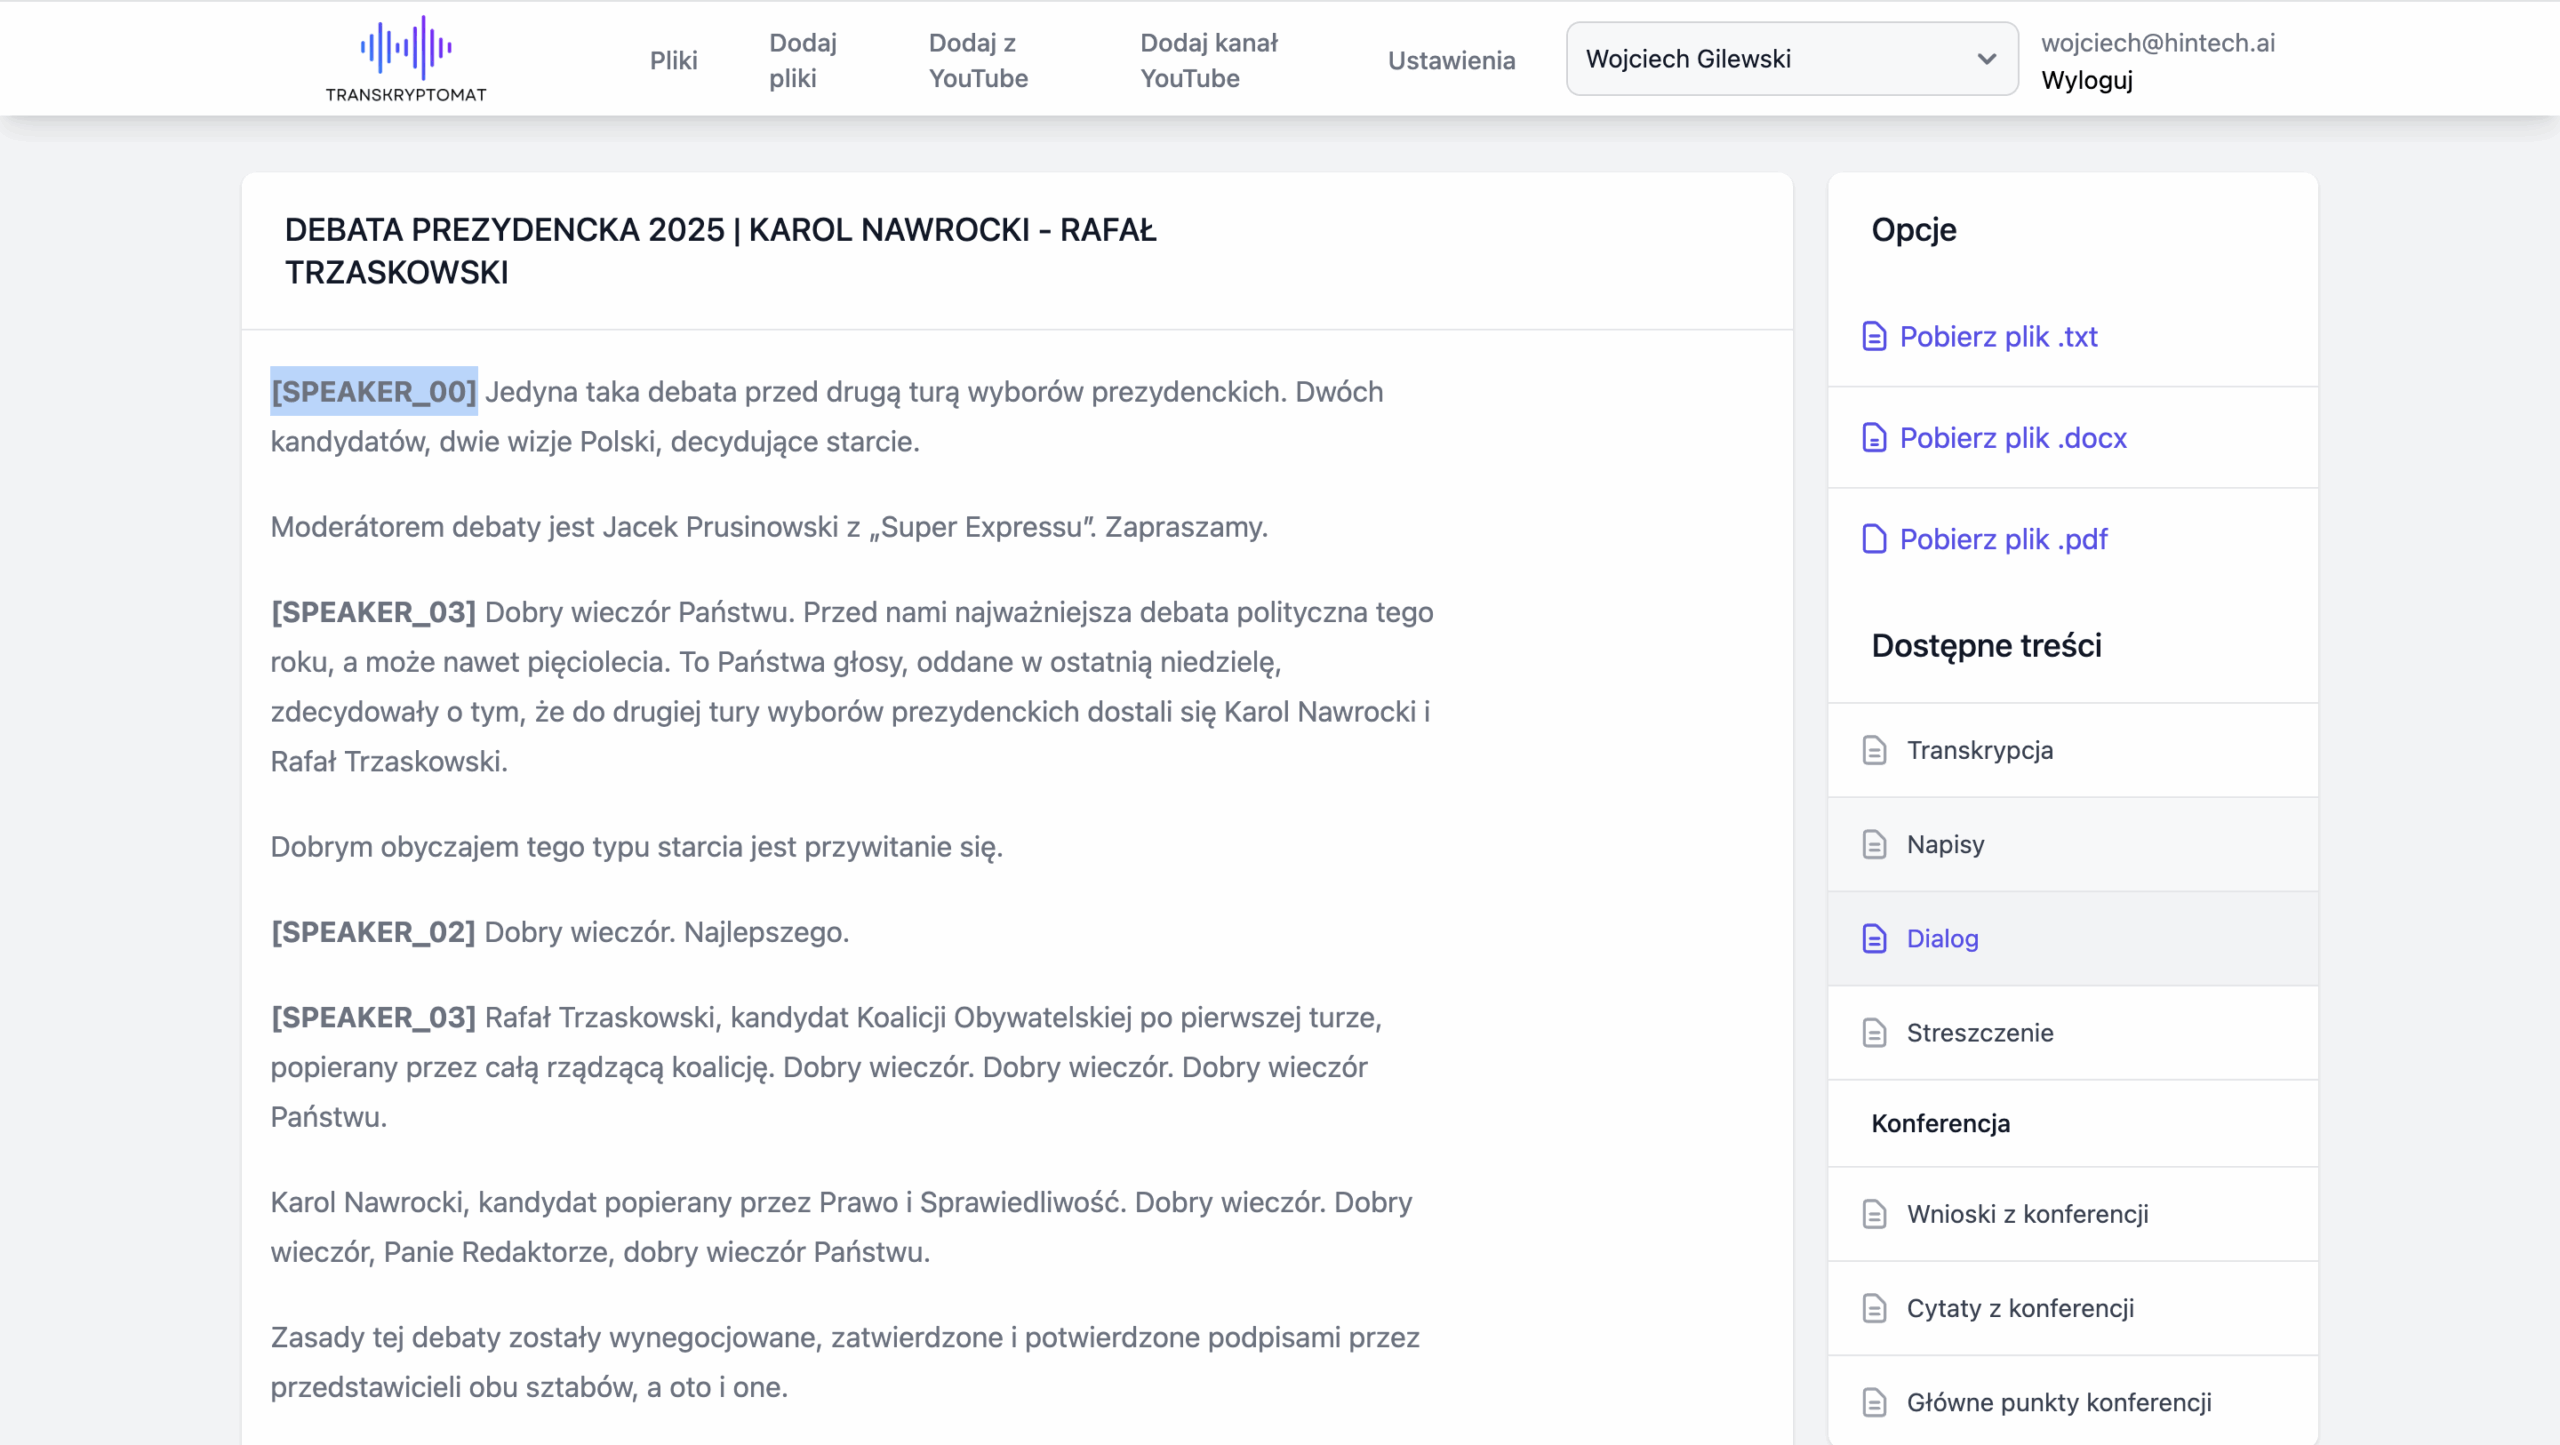Click the document icon beside Streszczenie
This screenshot has height=1445, width=2560.
point(1874,1033)
